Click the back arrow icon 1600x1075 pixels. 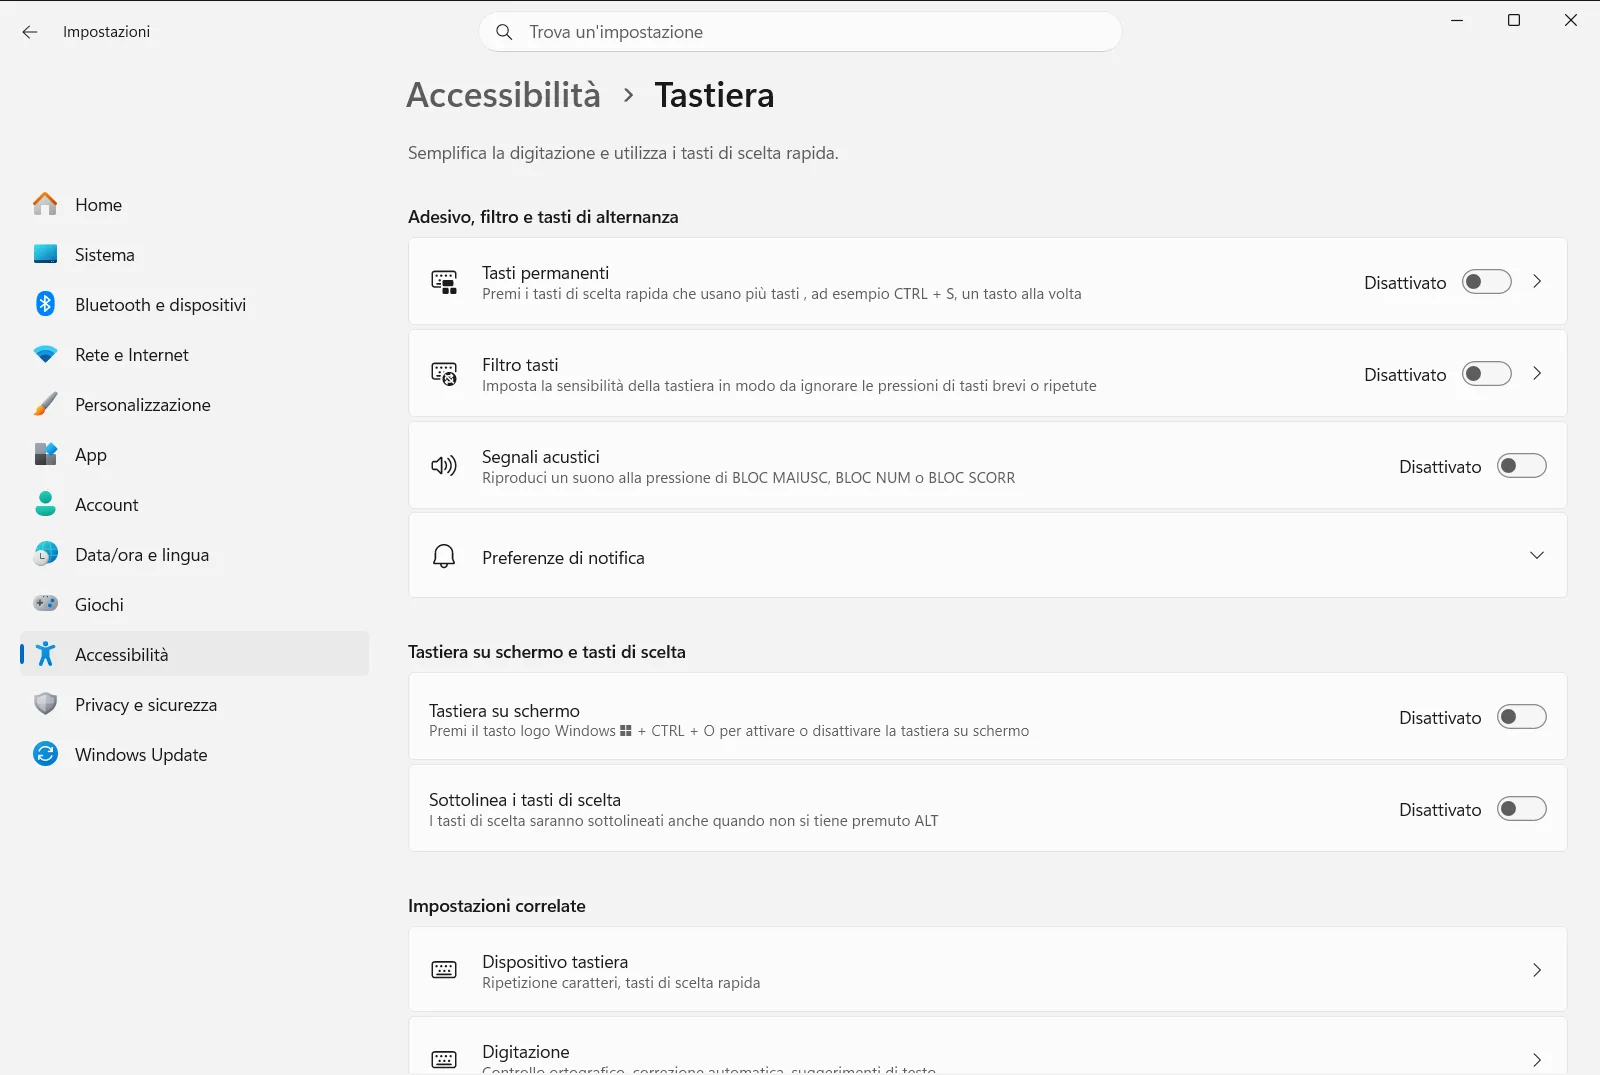click(30, 32)
